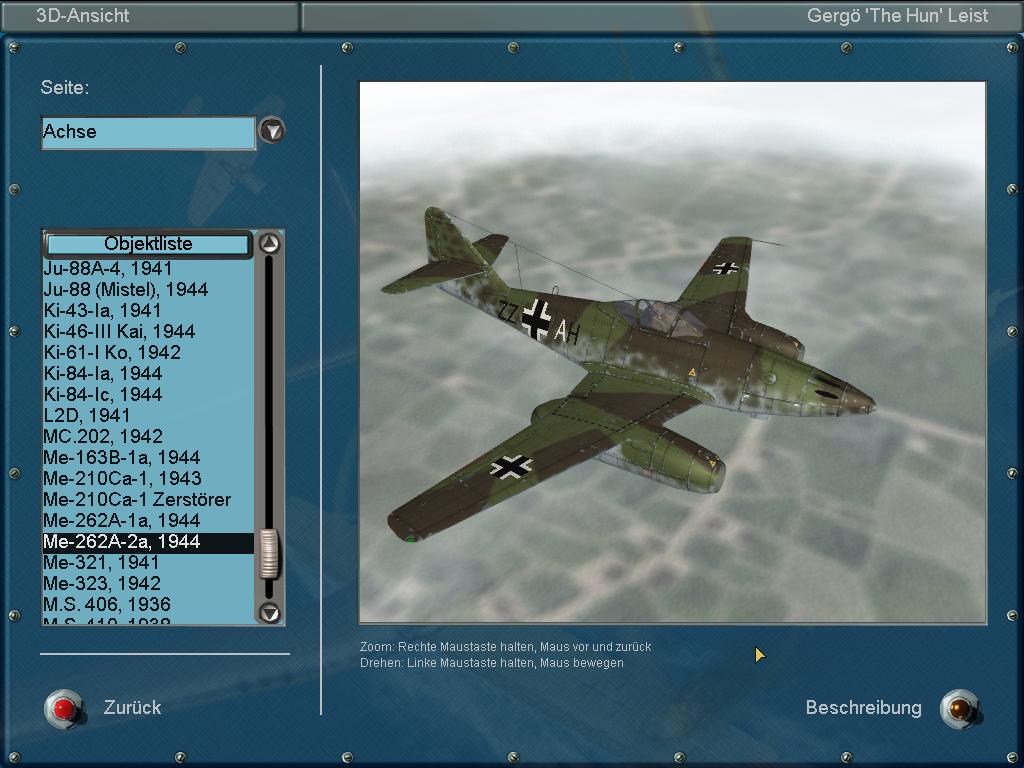Click the Gergö 'The Hun' Leist title bar
1024x768 pixels.
pos(661,16)
